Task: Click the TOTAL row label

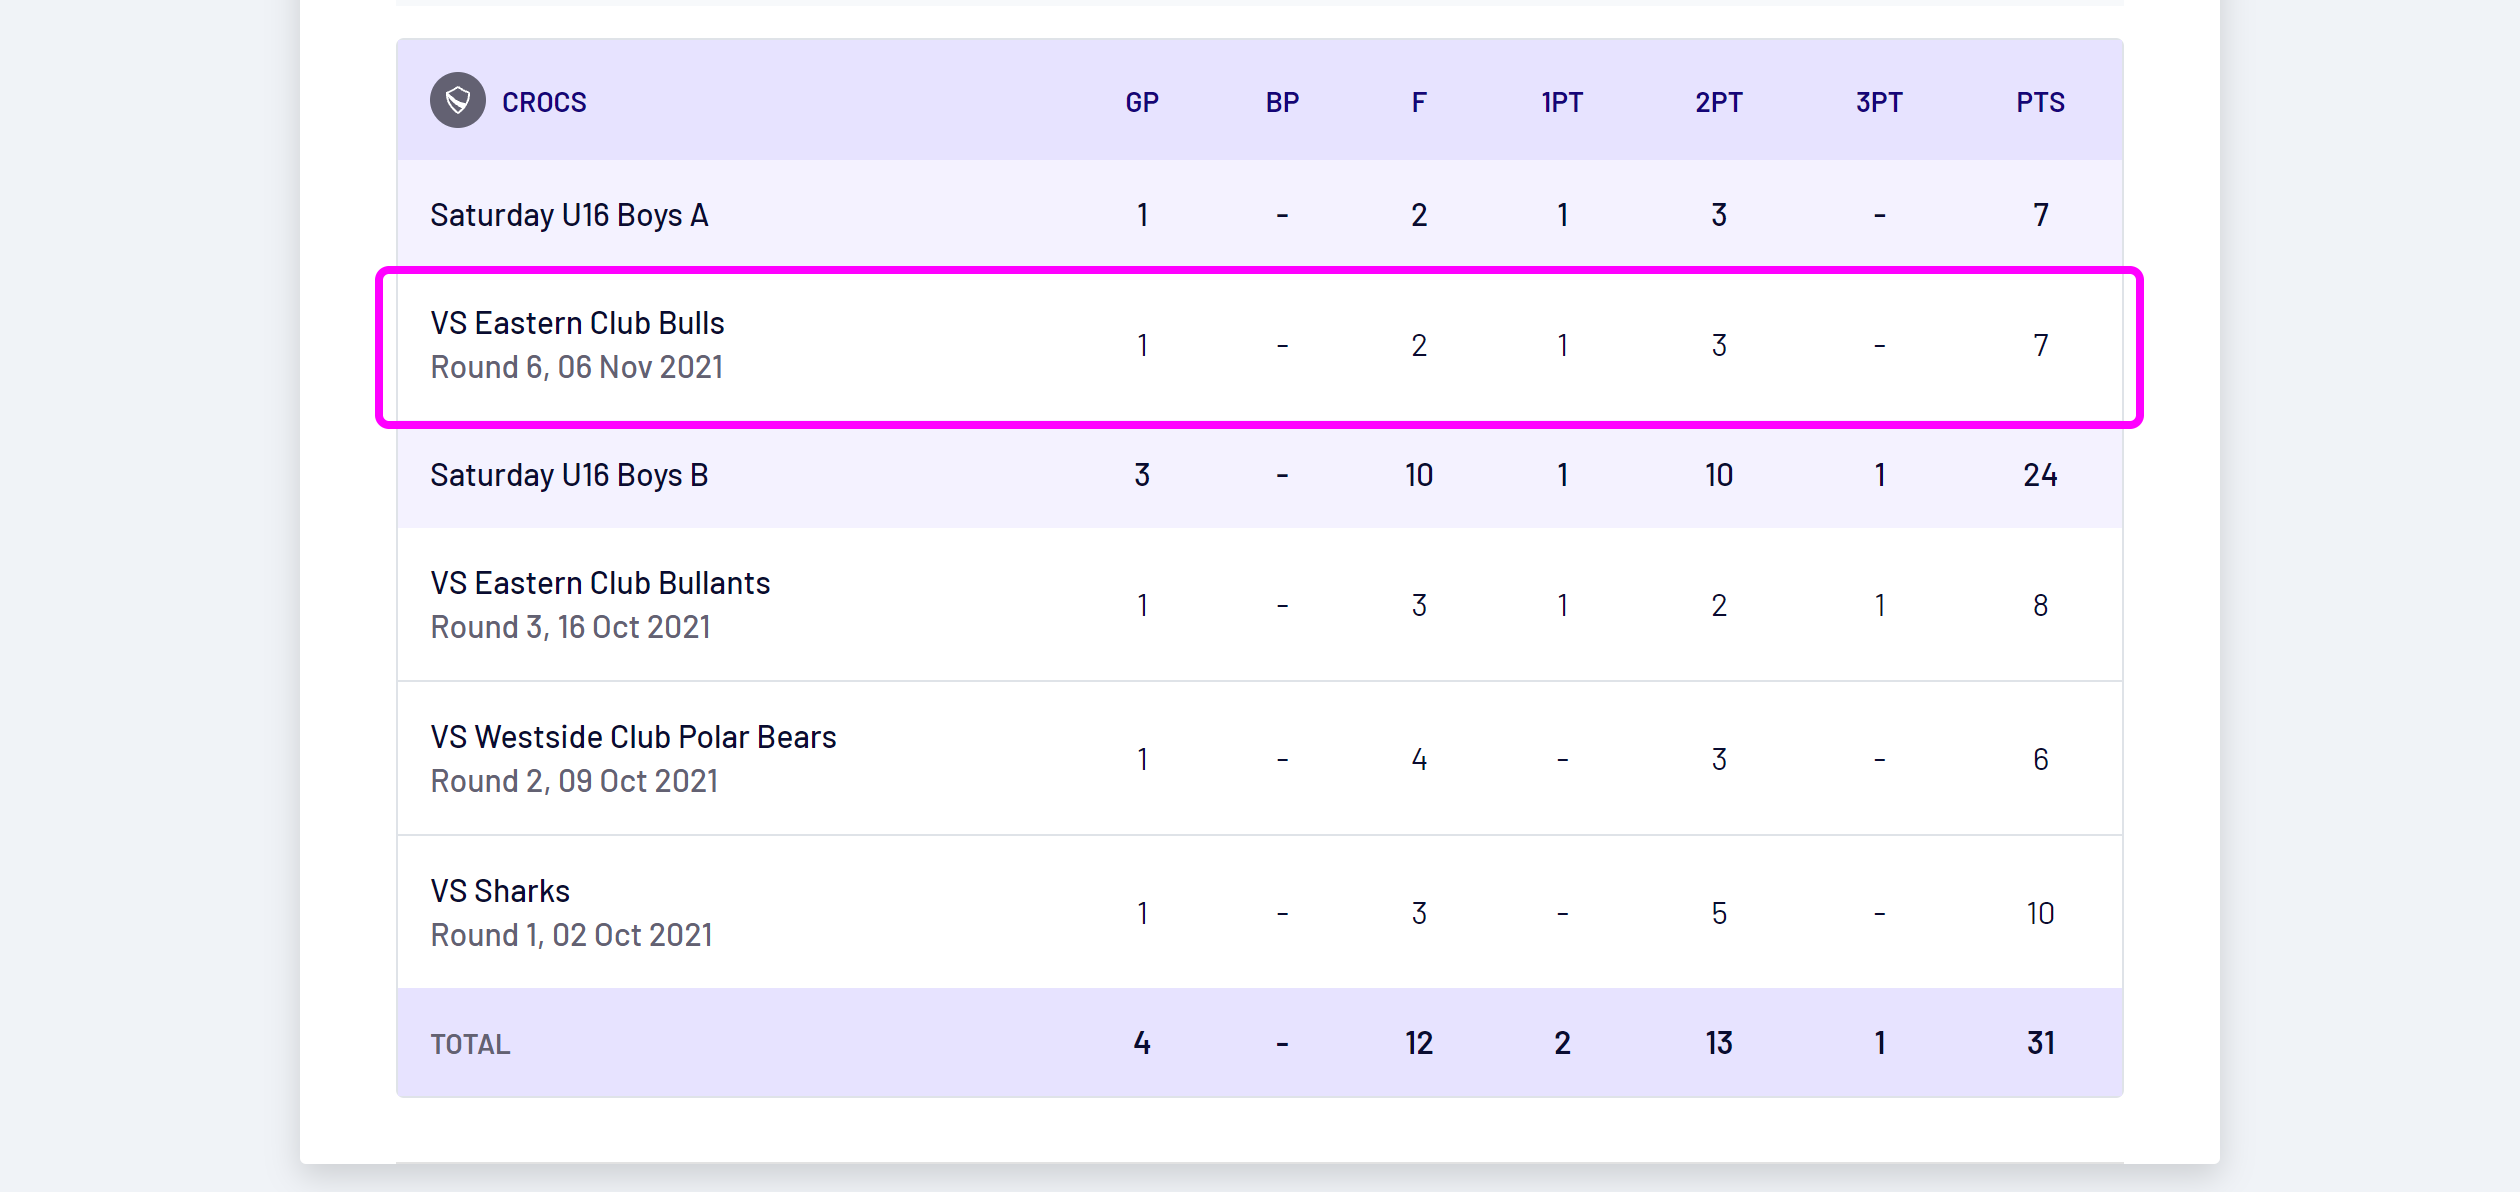Action: [470, 1044]
